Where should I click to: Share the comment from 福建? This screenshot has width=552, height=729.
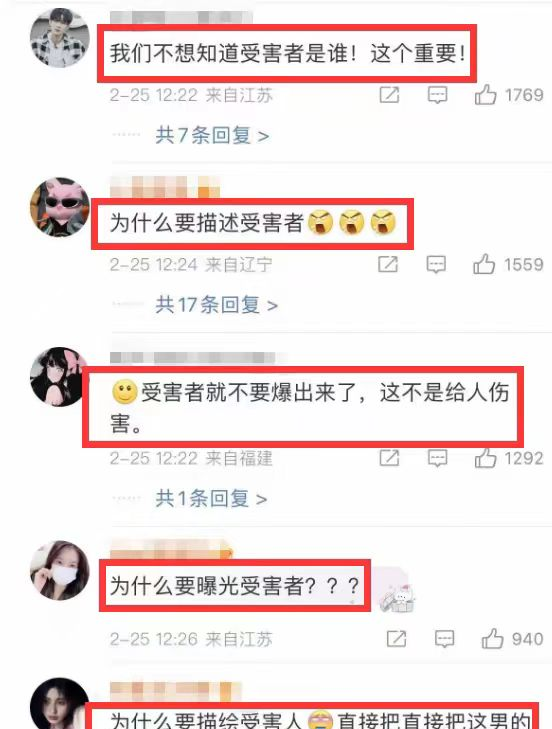(389, 458)
